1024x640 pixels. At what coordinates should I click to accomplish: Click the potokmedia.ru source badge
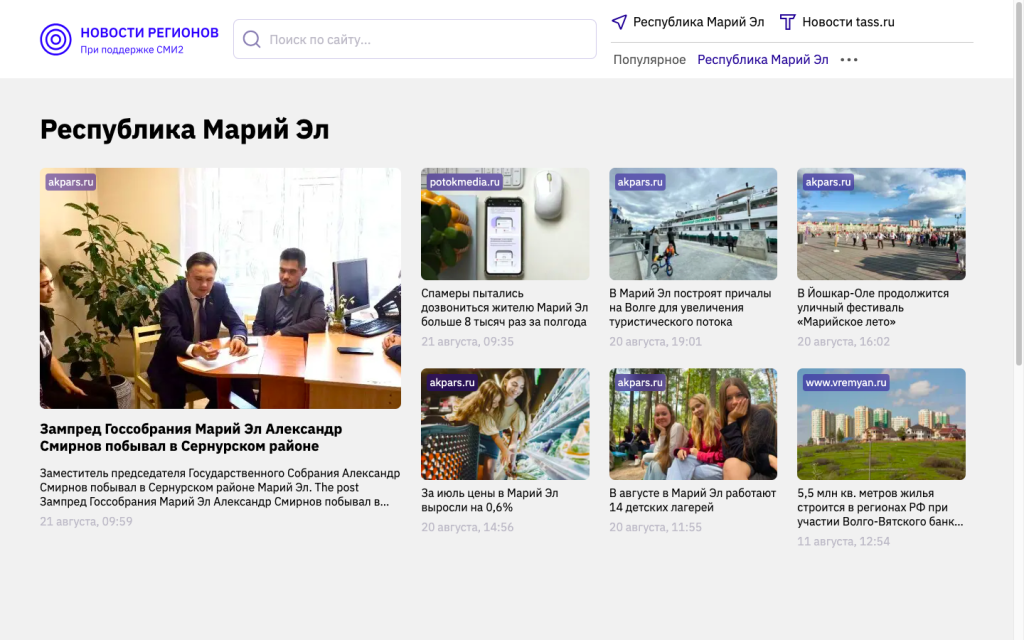464,182
